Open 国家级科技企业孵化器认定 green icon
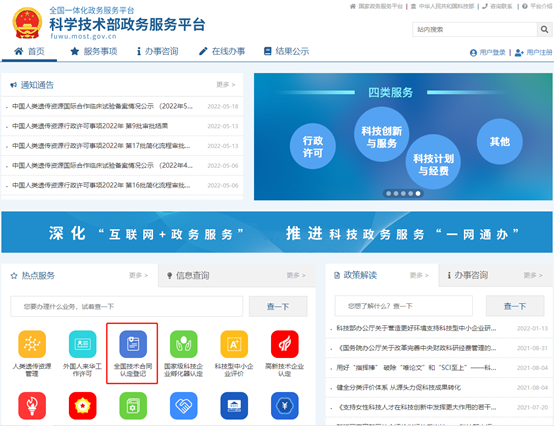554x426 pixels. coord(183,344)
